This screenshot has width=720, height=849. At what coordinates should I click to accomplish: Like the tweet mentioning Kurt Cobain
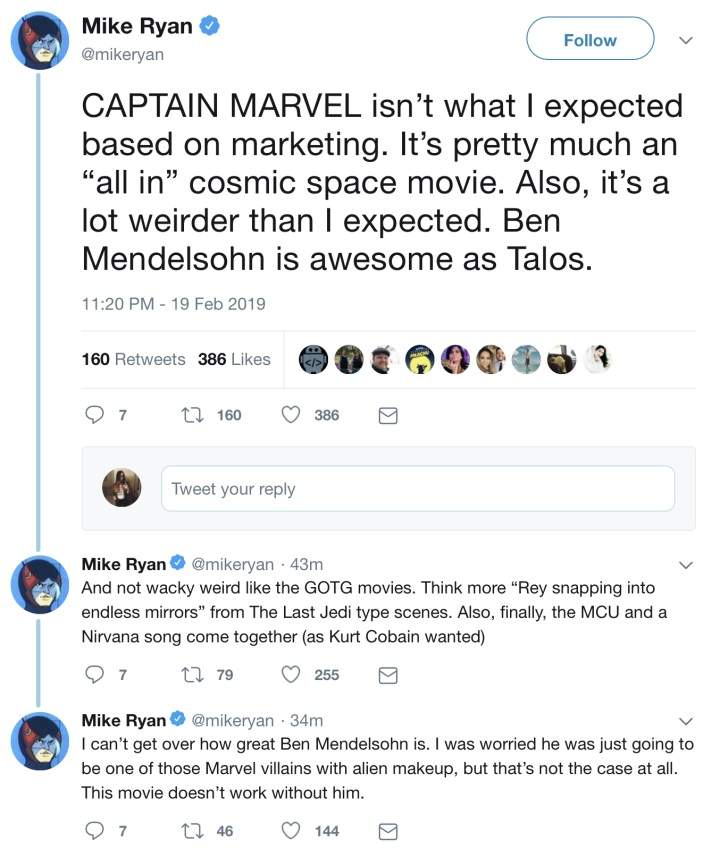click(x=292, y=675)
